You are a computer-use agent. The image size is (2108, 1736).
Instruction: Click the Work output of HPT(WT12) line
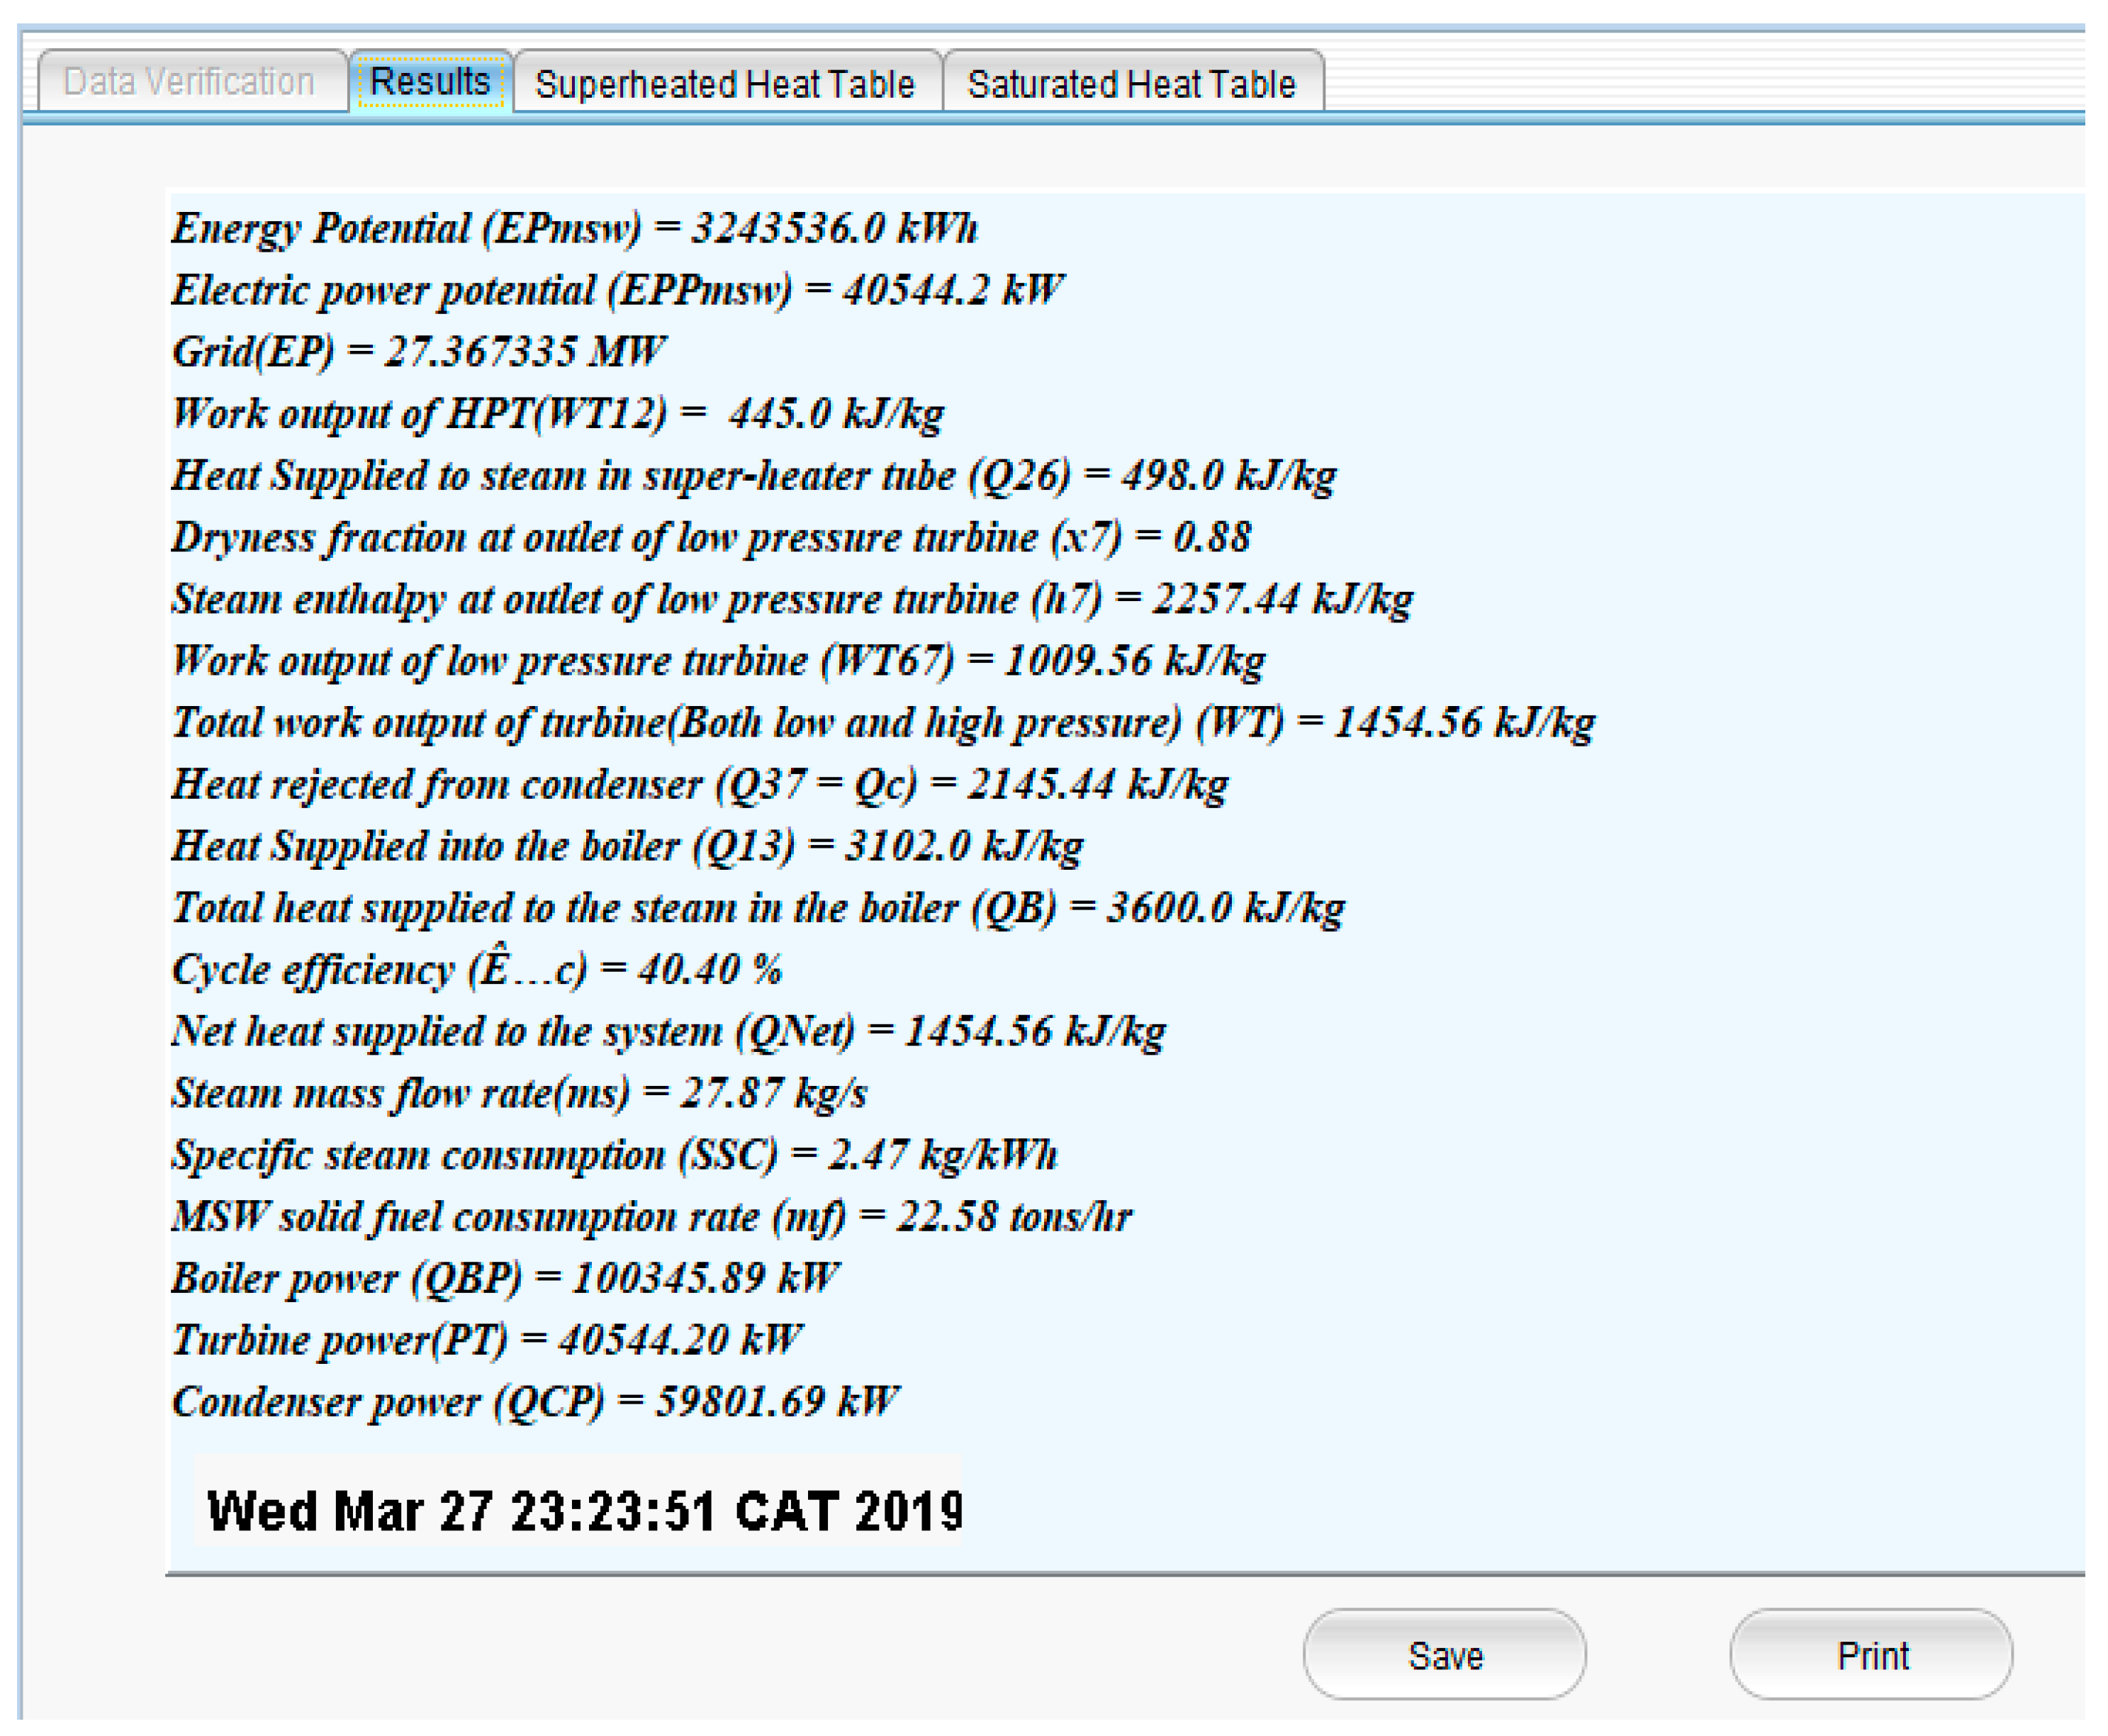coord(557,413)
